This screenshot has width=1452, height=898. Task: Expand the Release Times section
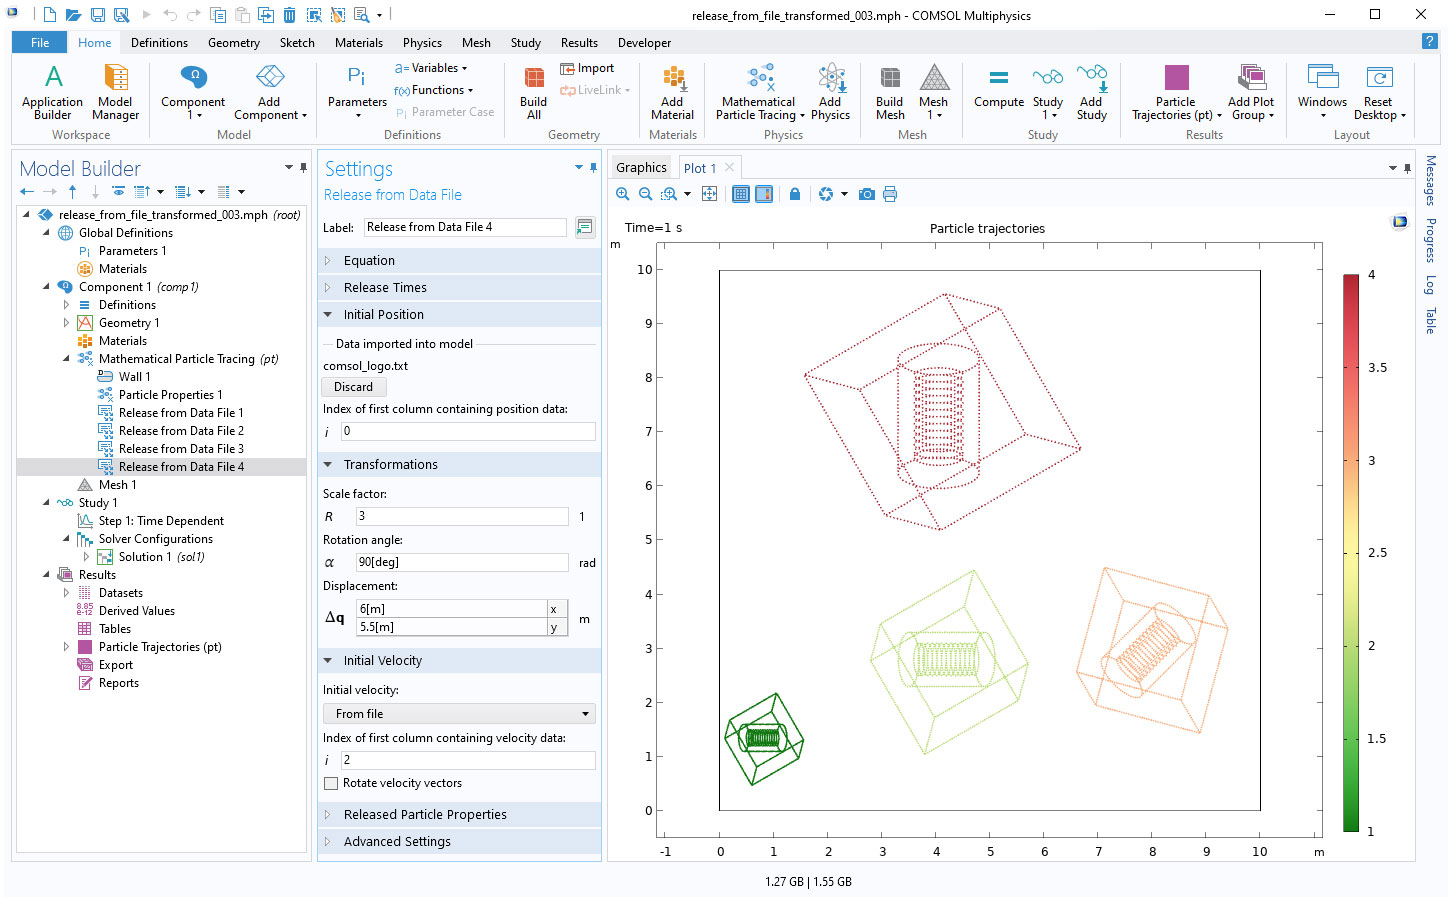(x=385, y=288)
